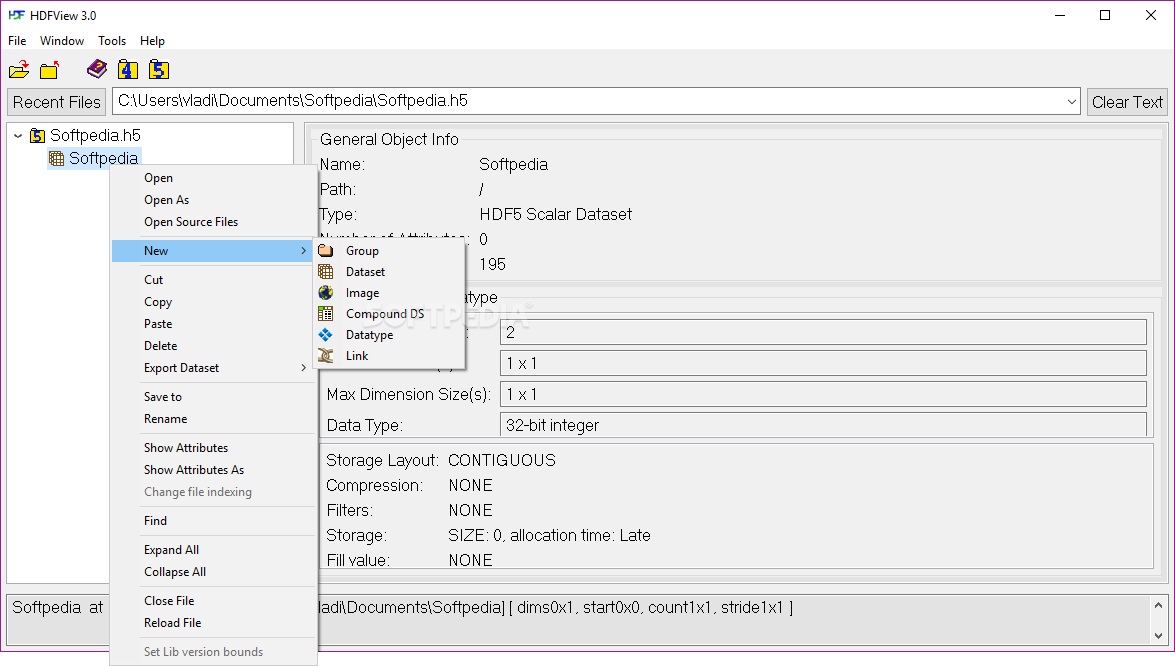Click the Link chain icon in submenu

click(x=326, y=355)
